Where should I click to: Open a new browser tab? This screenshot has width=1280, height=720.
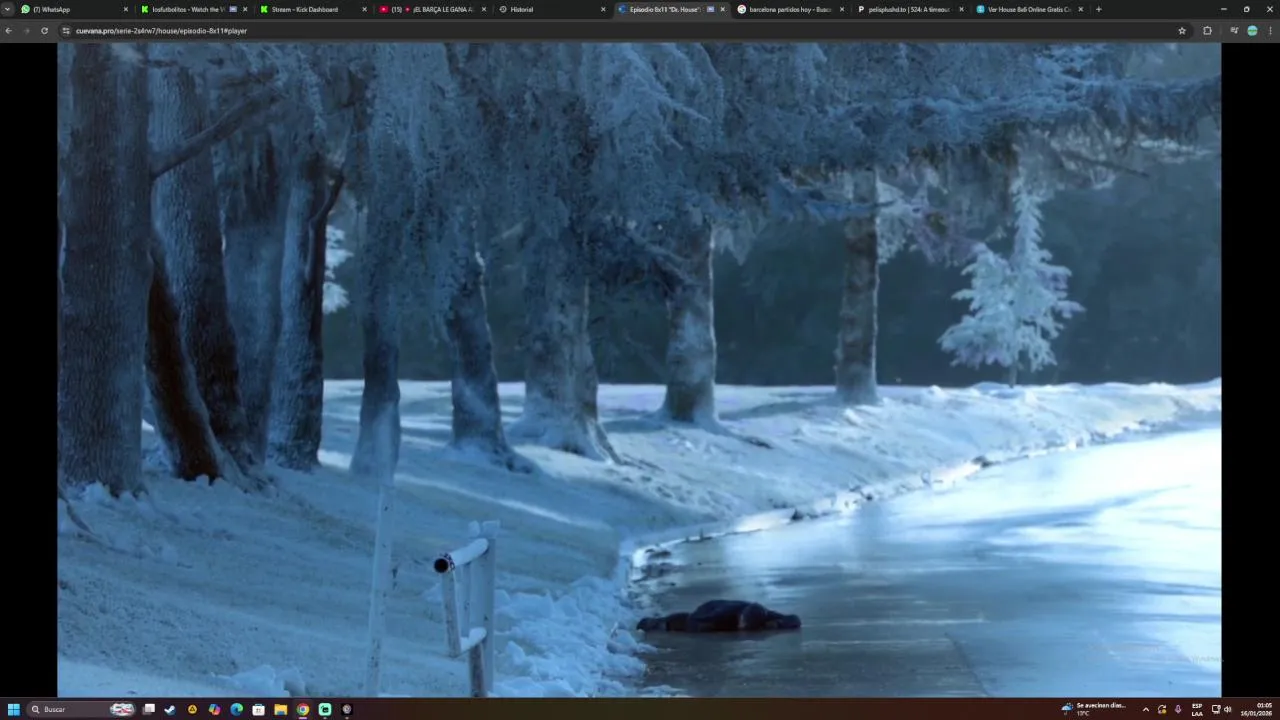(x=1099, y=9)
